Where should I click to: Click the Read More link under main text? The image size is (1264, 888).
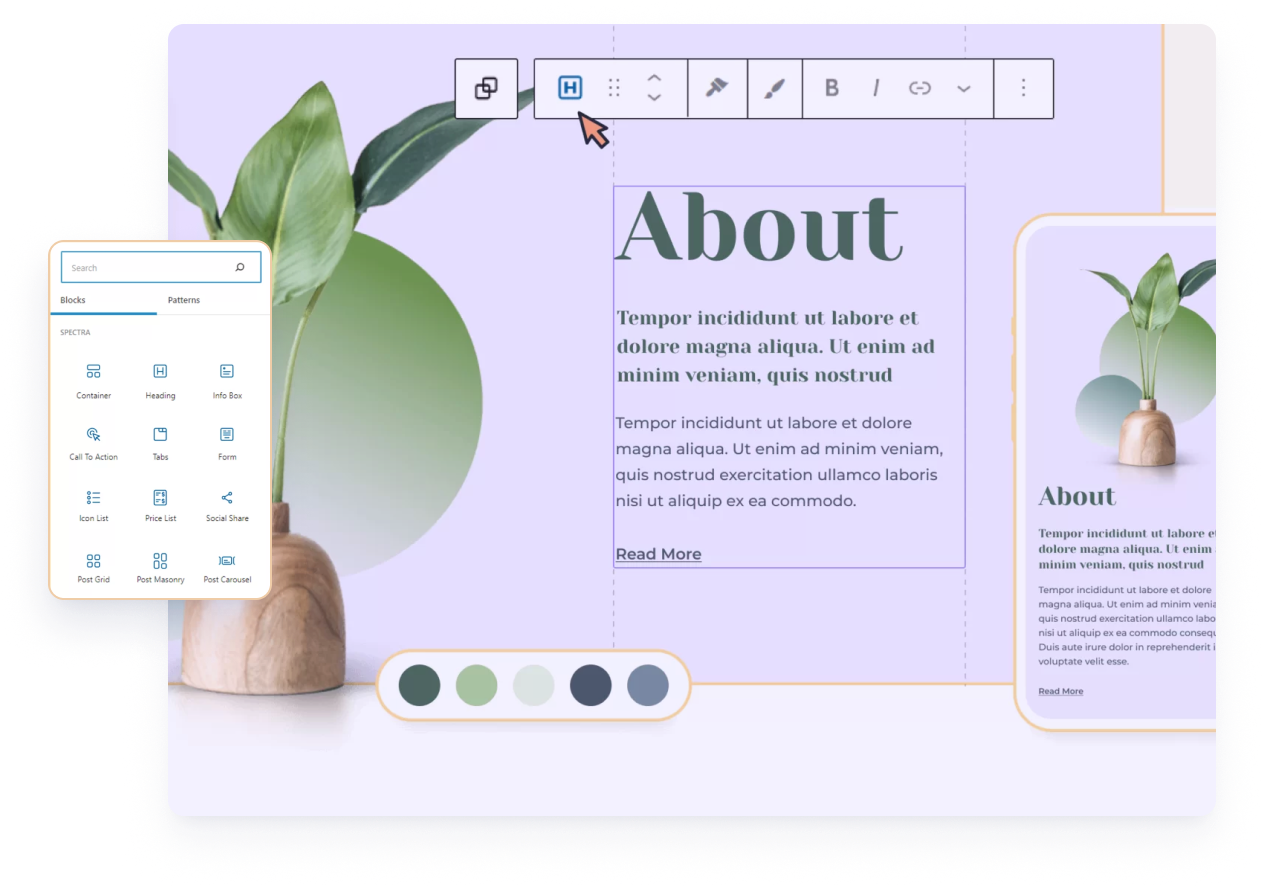658,554
